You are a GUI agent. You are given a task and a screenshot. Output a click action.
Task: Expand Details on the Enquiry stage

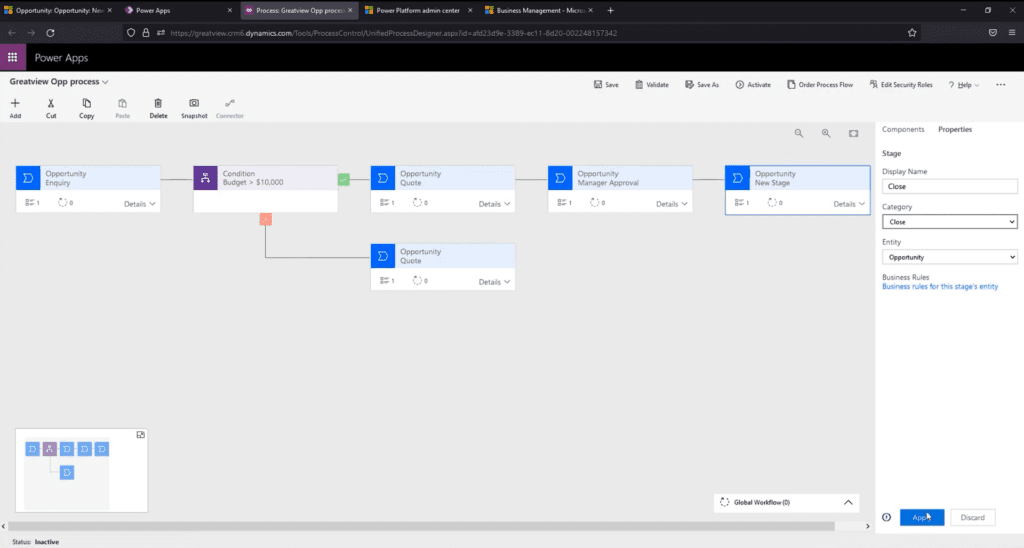(140, 204)
